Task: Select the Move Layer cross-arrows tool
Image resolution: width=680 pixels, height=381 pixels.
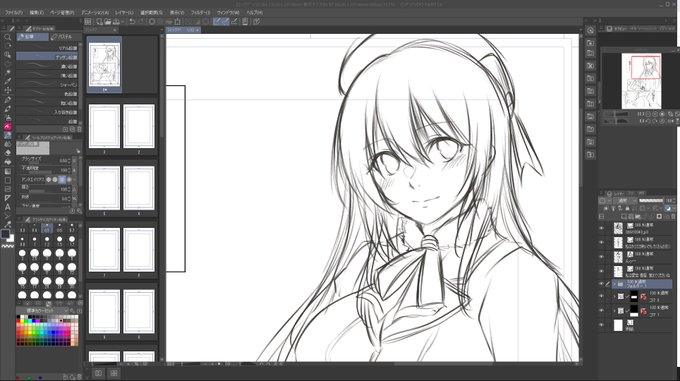Action: (x=7, y=90)
